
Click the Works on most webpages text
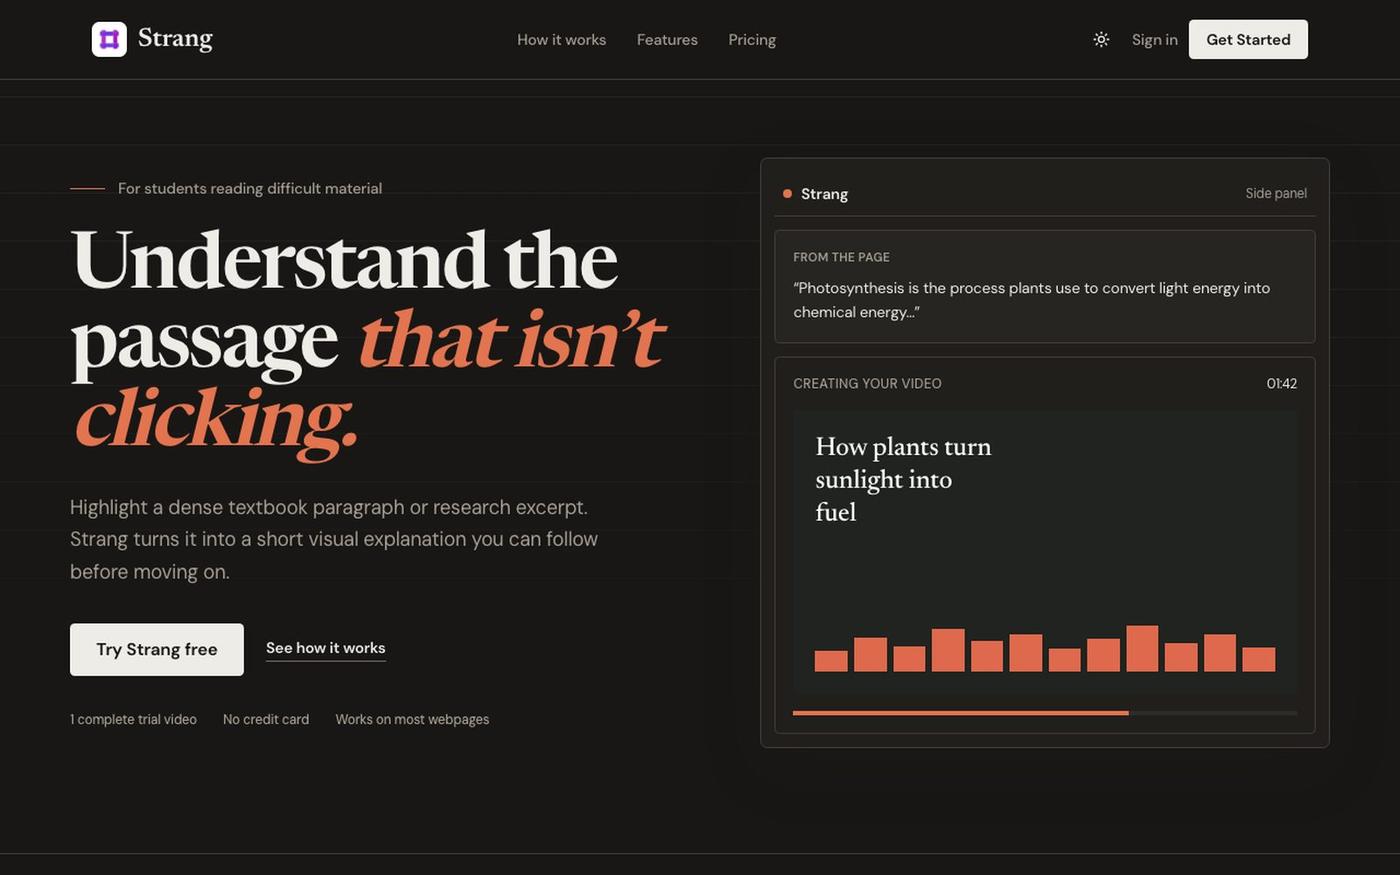(412, 719)
